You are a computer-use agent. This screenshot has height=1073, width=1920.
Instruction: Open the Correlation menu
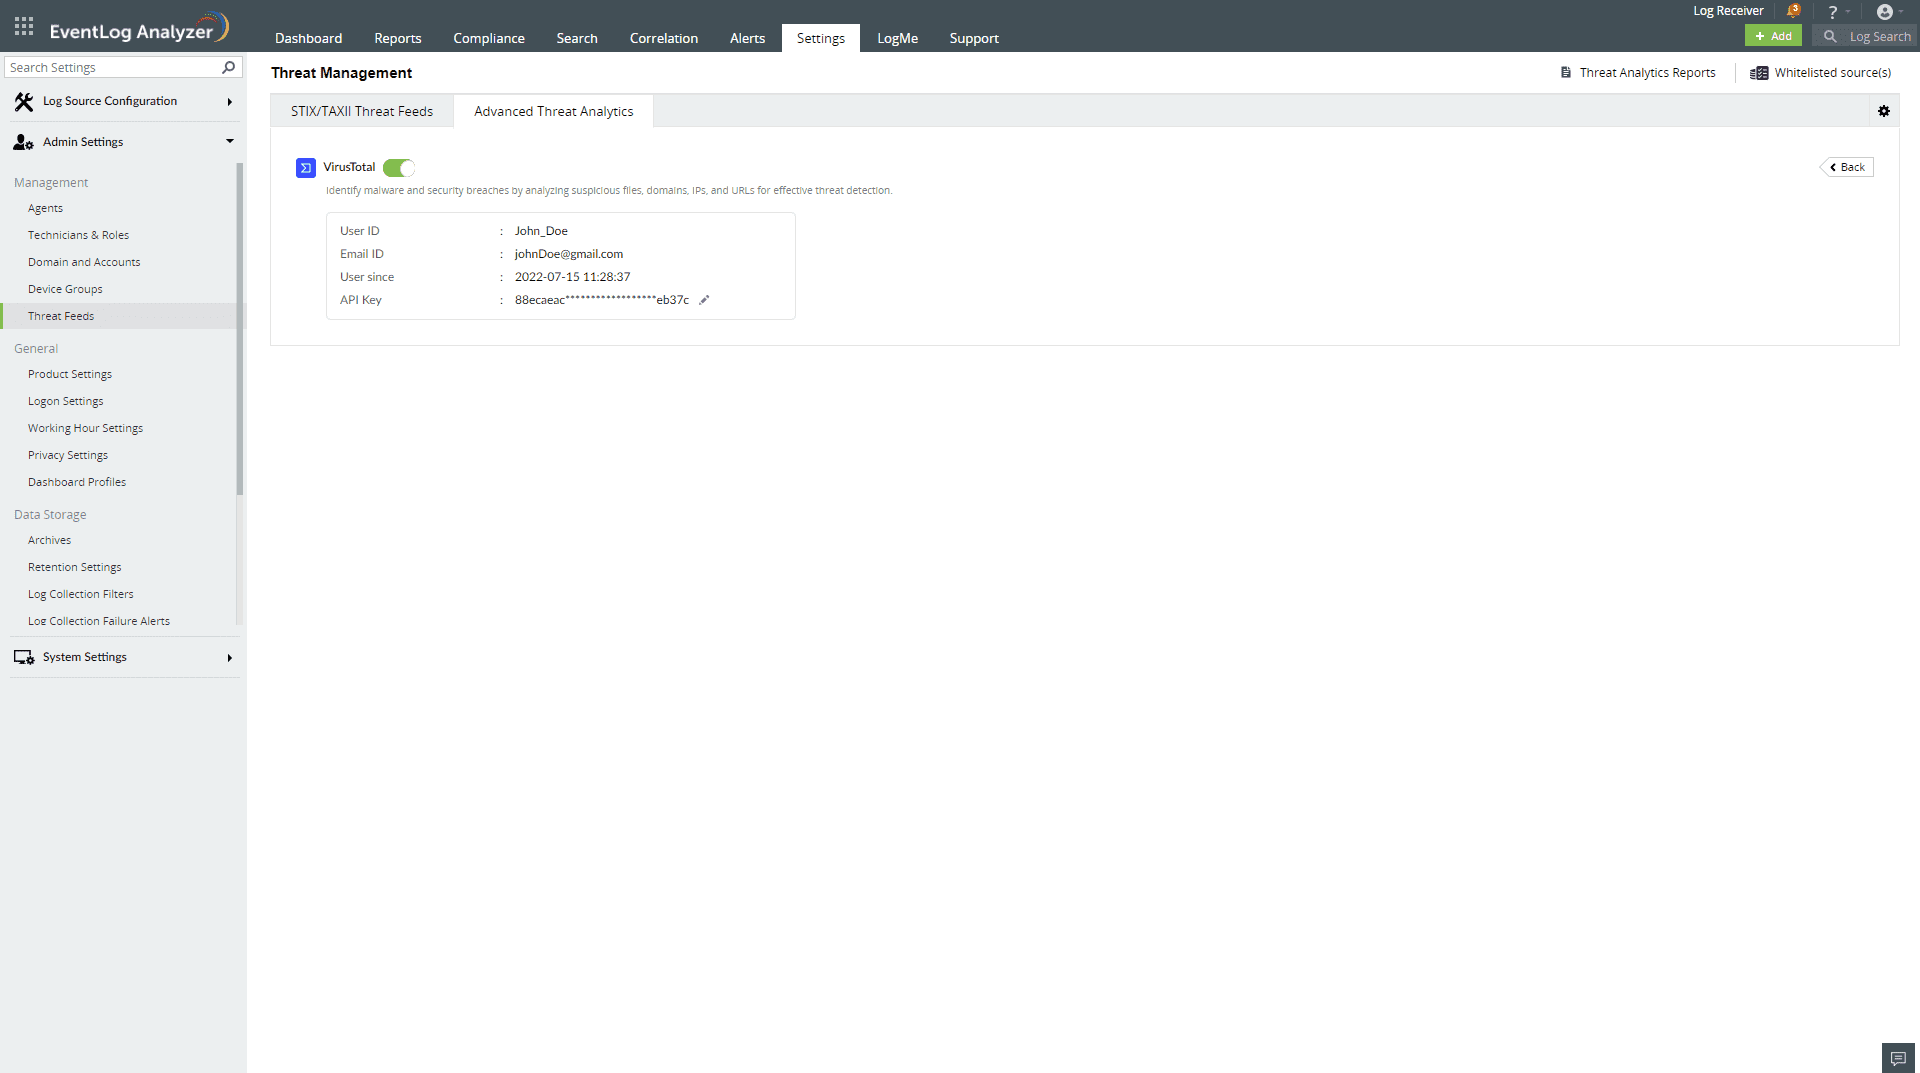click(663, 38)
